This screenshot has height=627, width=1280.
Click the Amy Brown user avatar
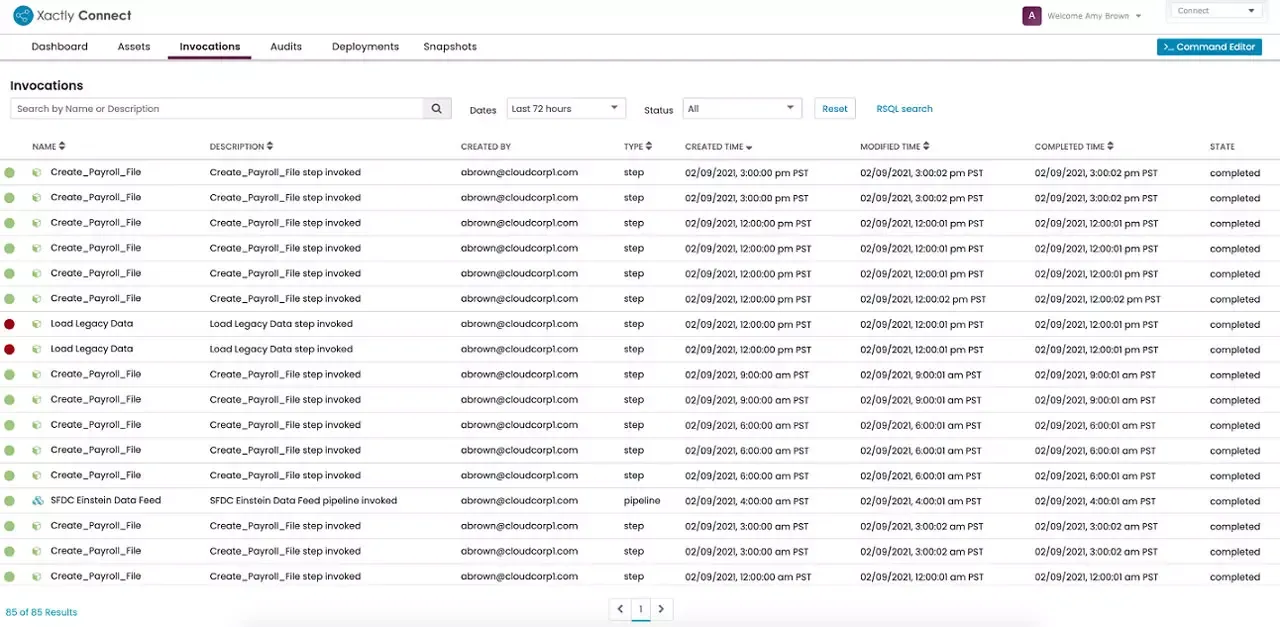pyautogui.click(x=1031, y=16)
